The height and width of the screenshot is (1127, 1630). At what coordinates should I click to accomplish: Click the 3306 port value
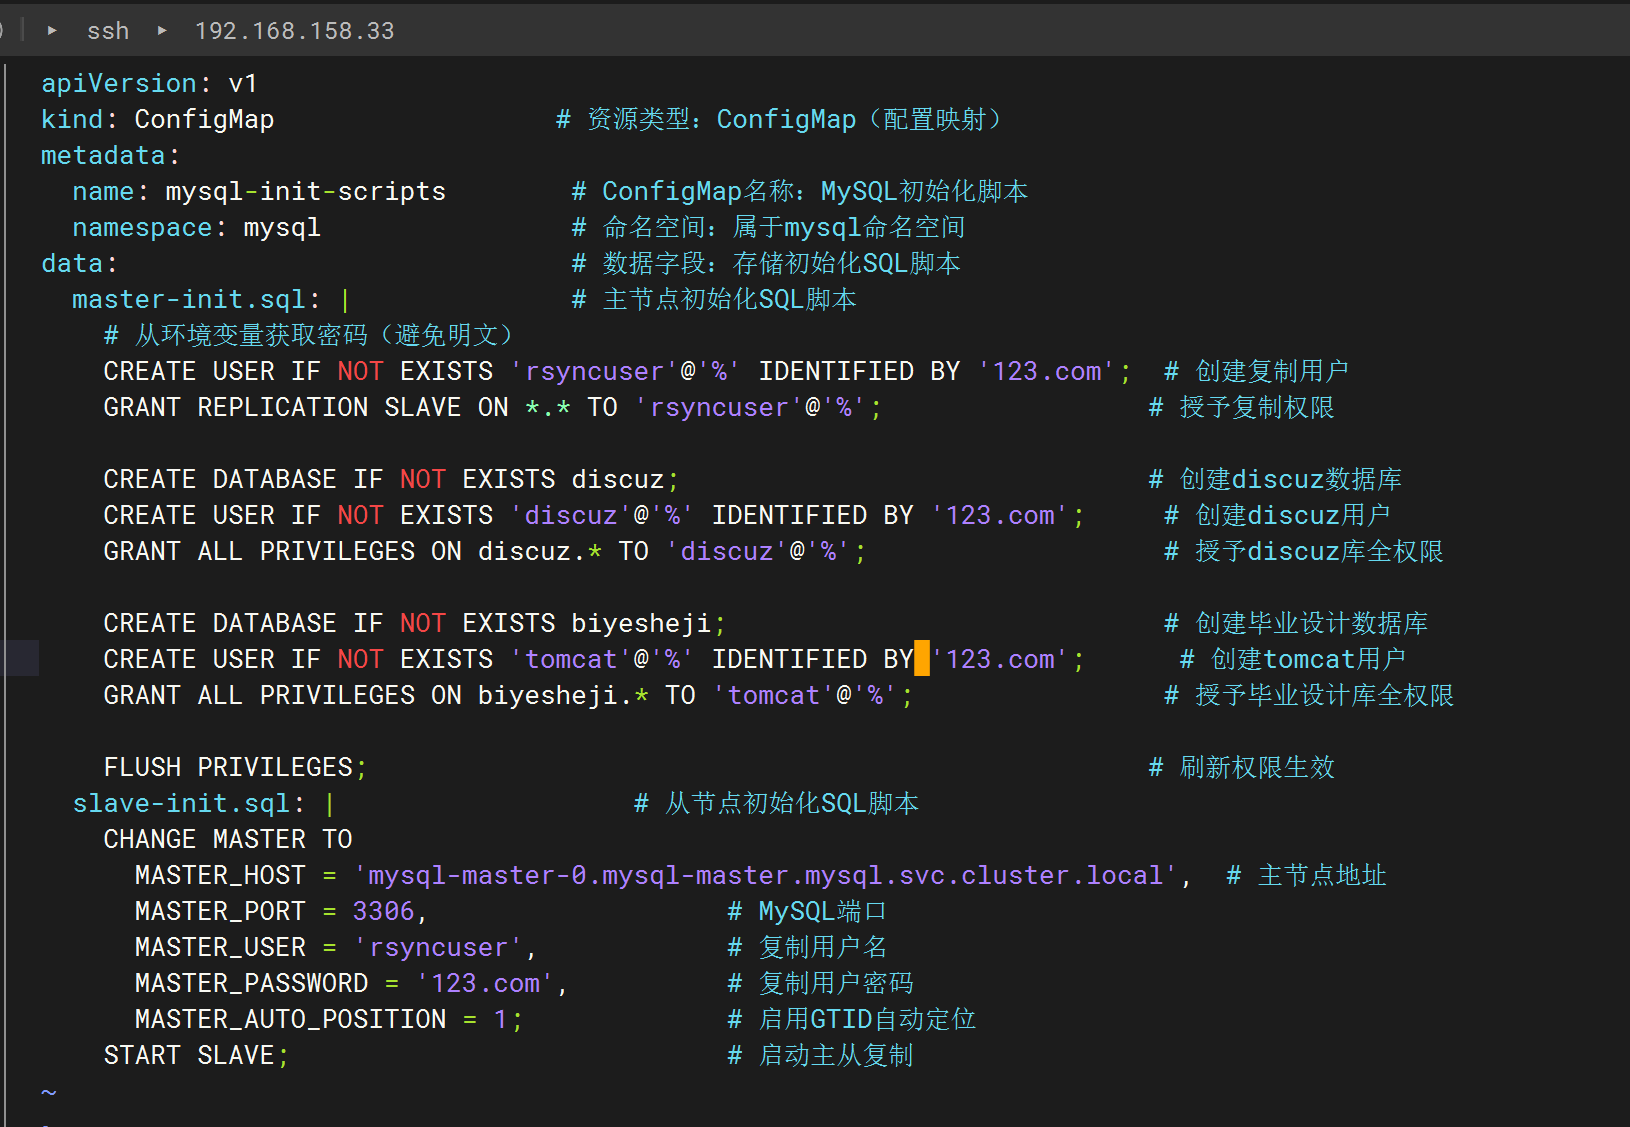pyautogui.click(x=384, y=911)
